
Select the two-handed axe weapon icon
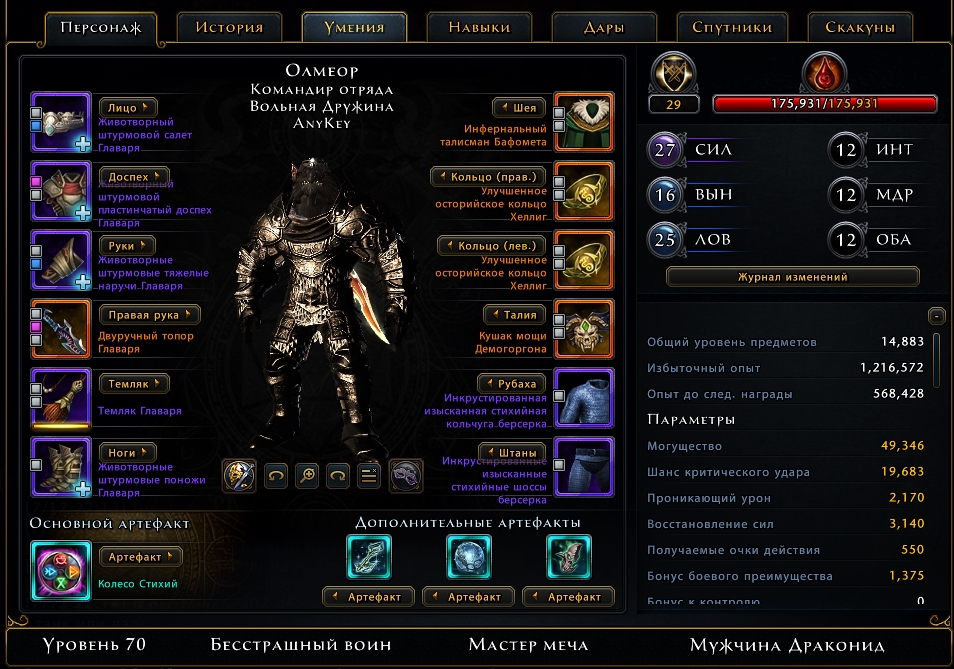click(x=61, y=329)
